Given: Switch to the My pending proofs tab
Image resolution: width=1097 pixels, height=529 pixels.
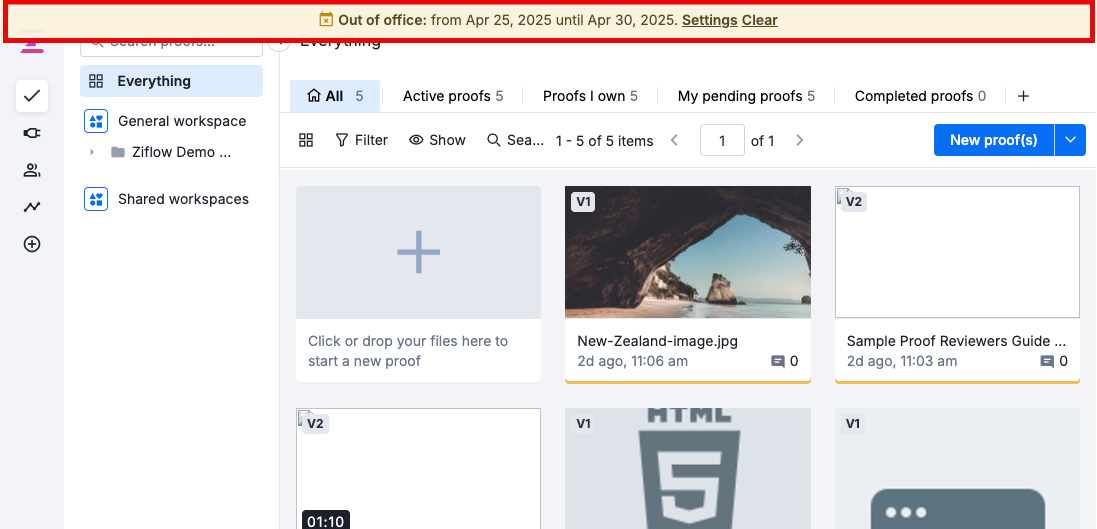Looking at the screenshot, I should [746, 97].
